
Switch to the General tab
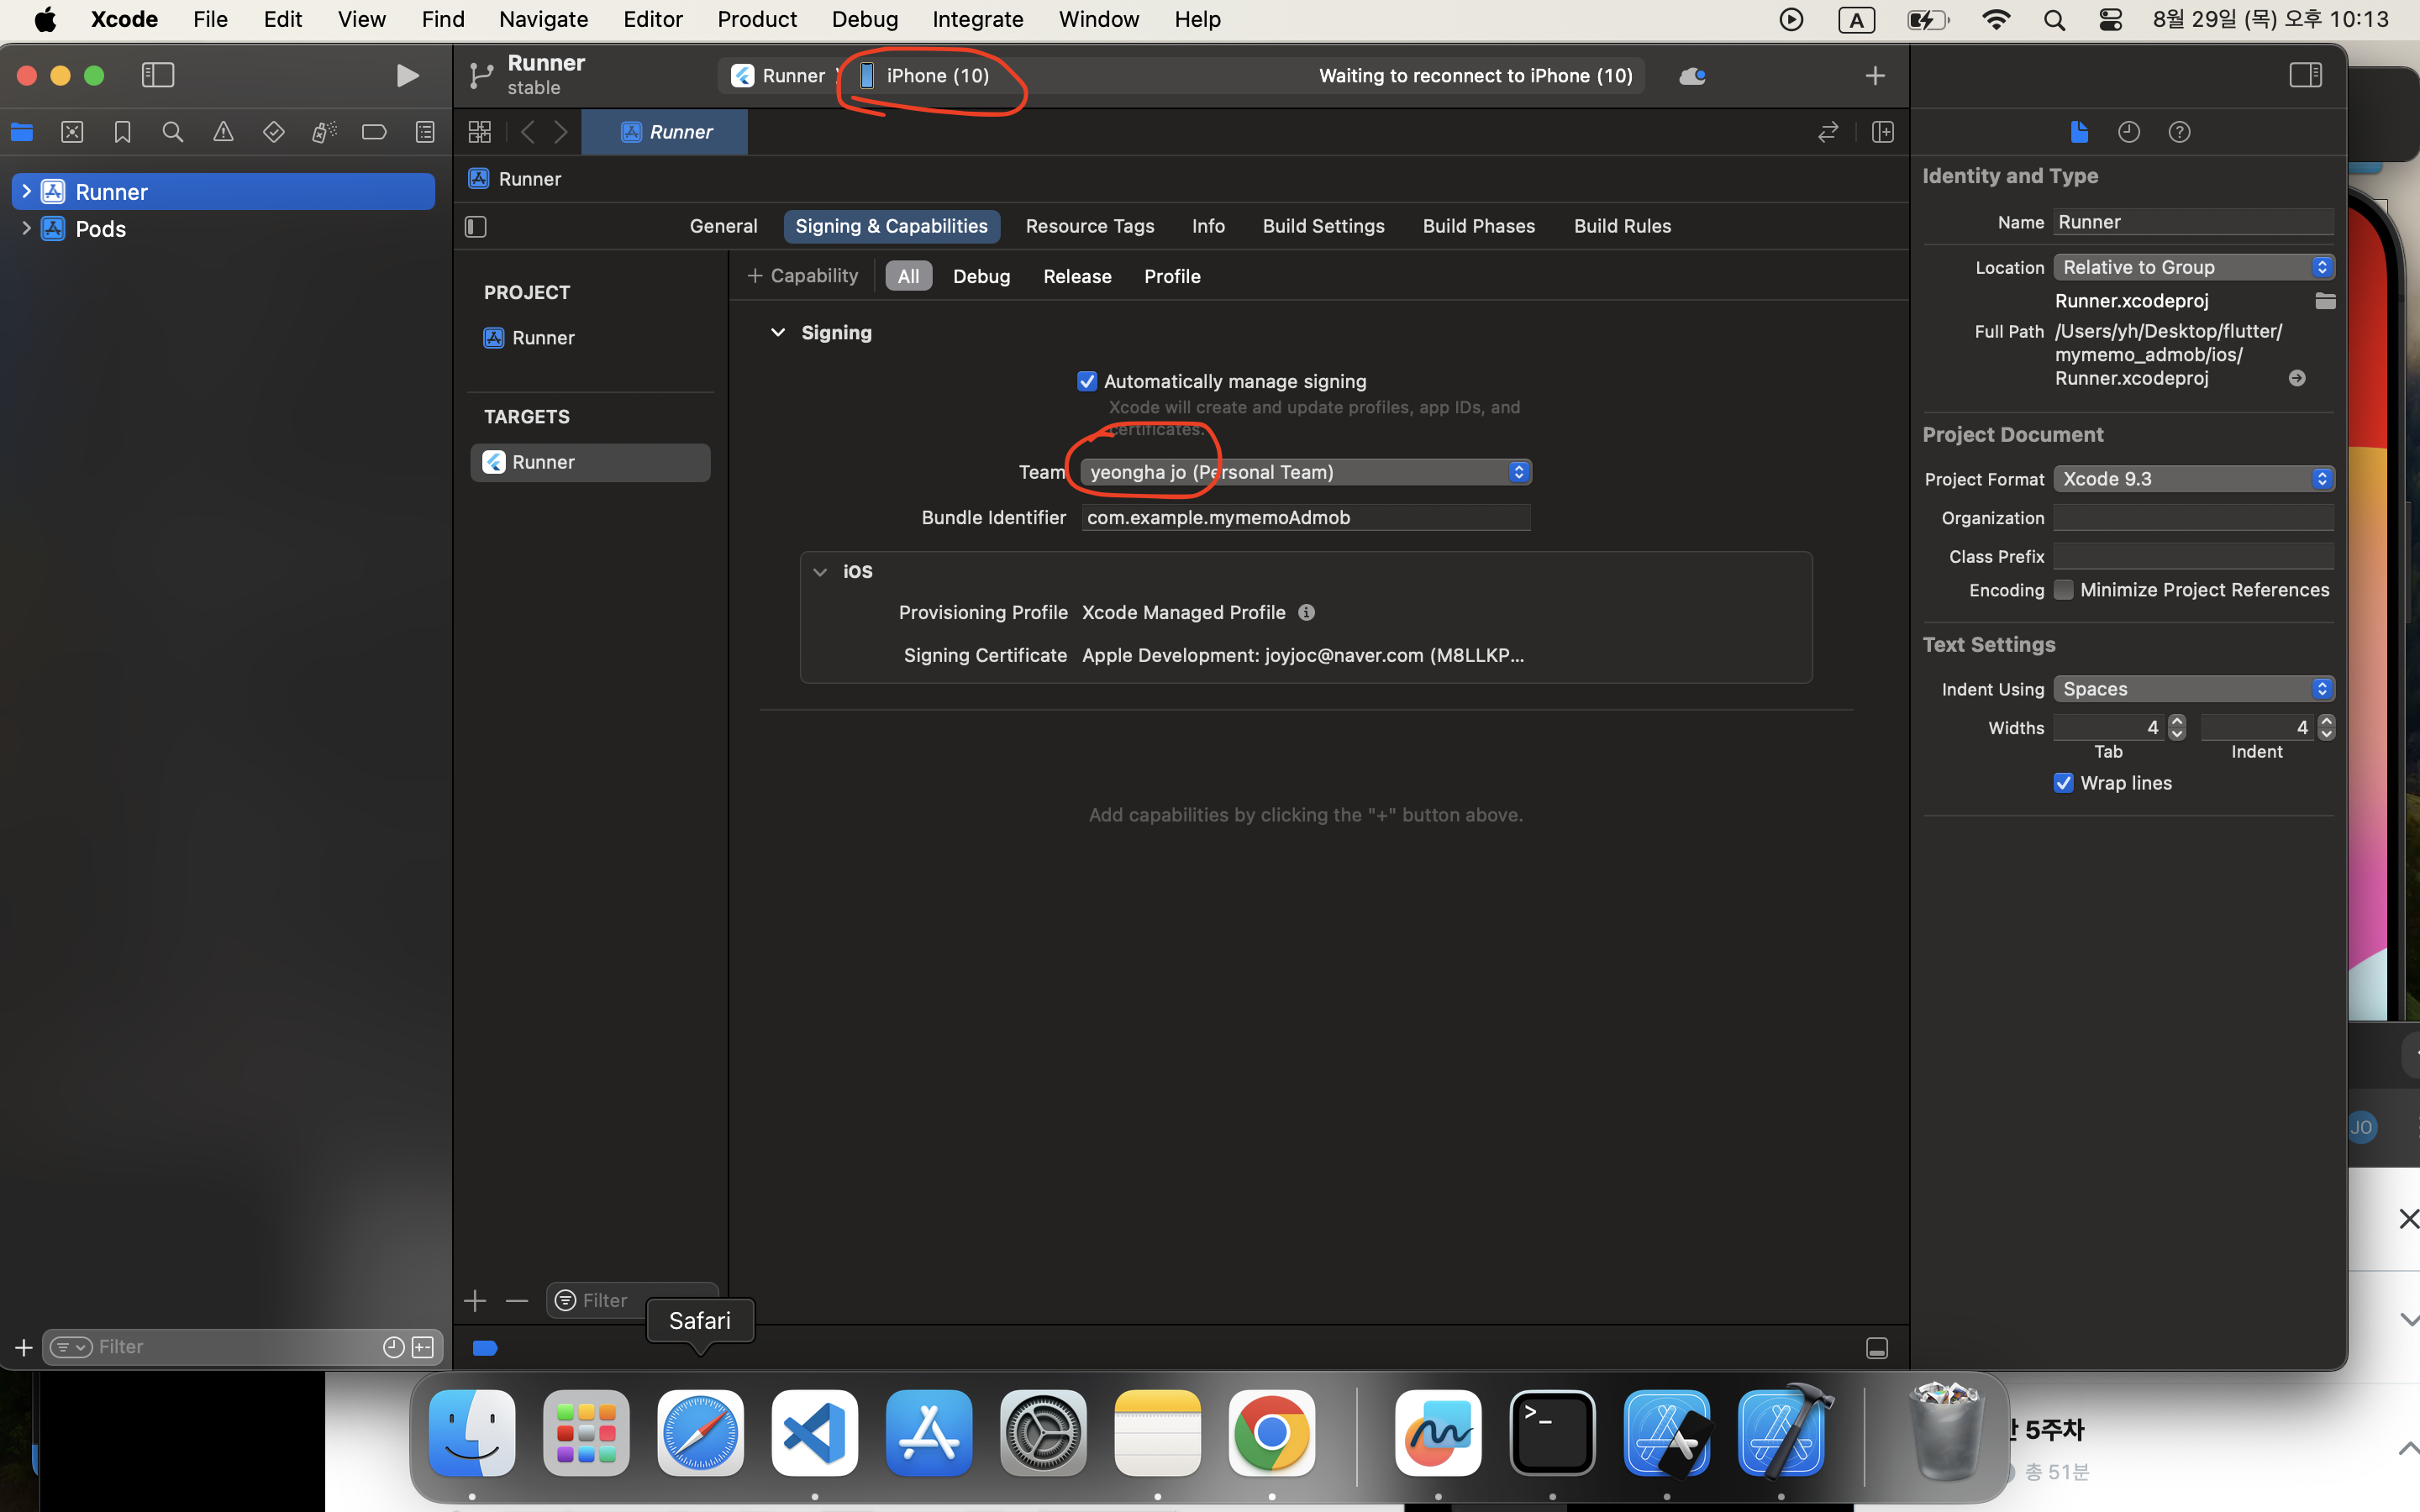pos(723,226)
